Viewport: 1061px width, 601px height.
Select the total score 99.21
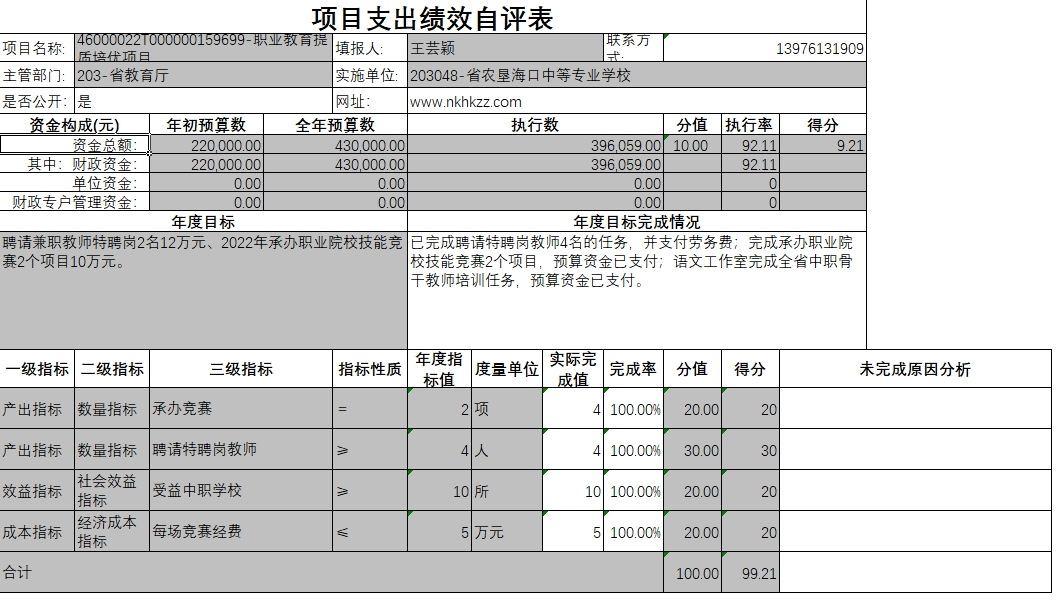750,573
